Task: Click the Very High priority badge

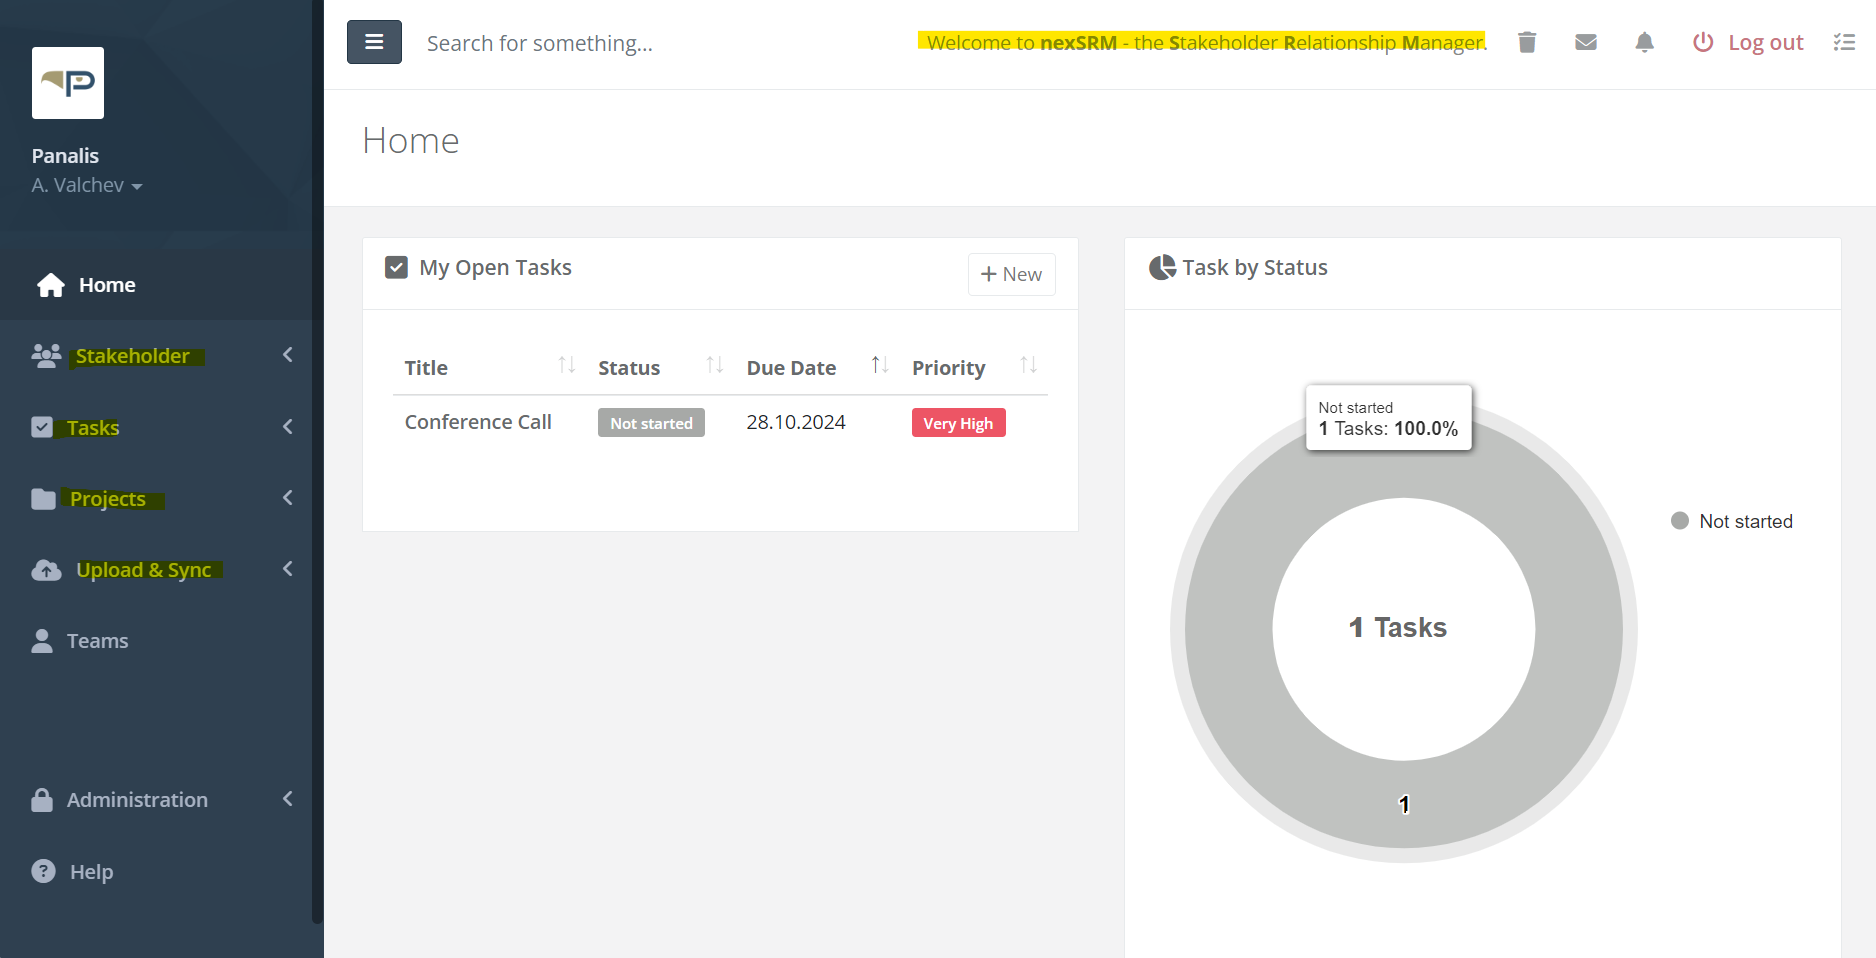Action: pyautogui.click(x=958, y=423)
